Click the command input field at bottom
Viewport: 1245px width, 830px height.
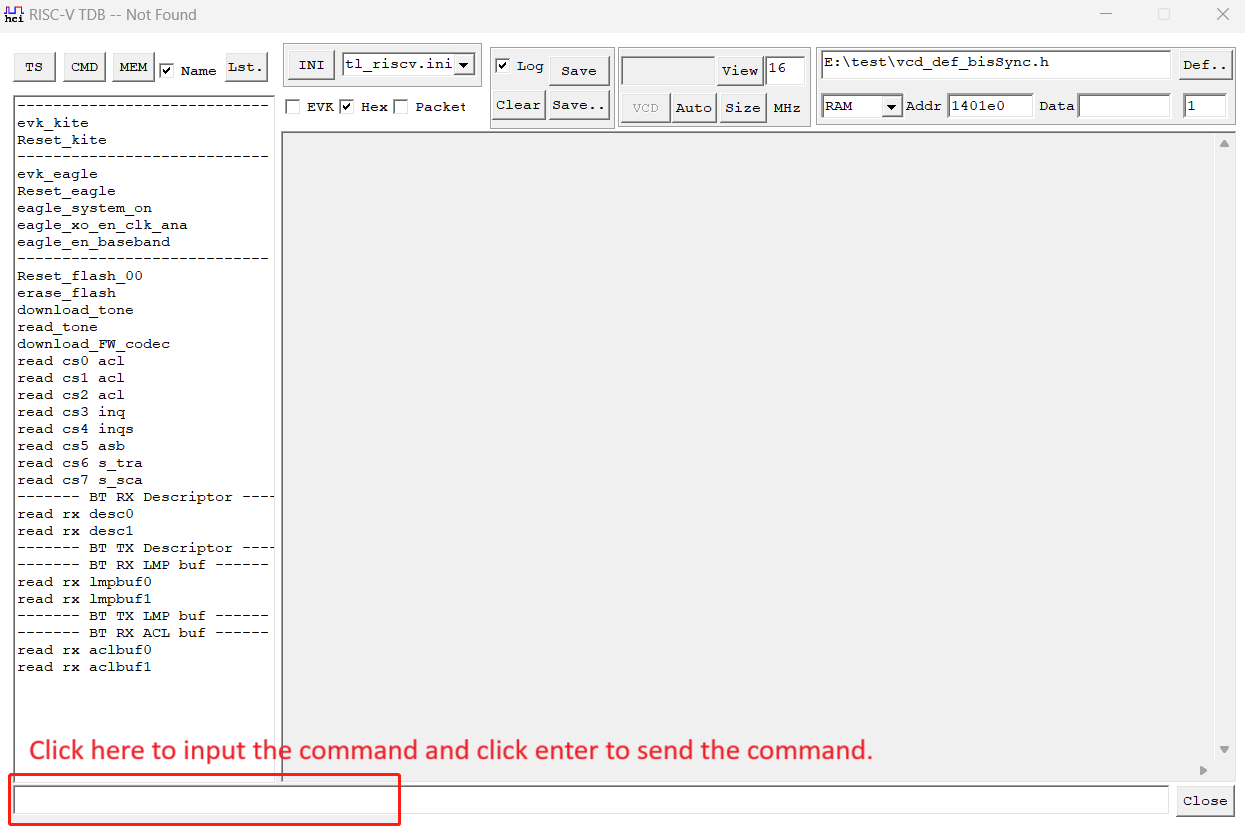[590, 800]
